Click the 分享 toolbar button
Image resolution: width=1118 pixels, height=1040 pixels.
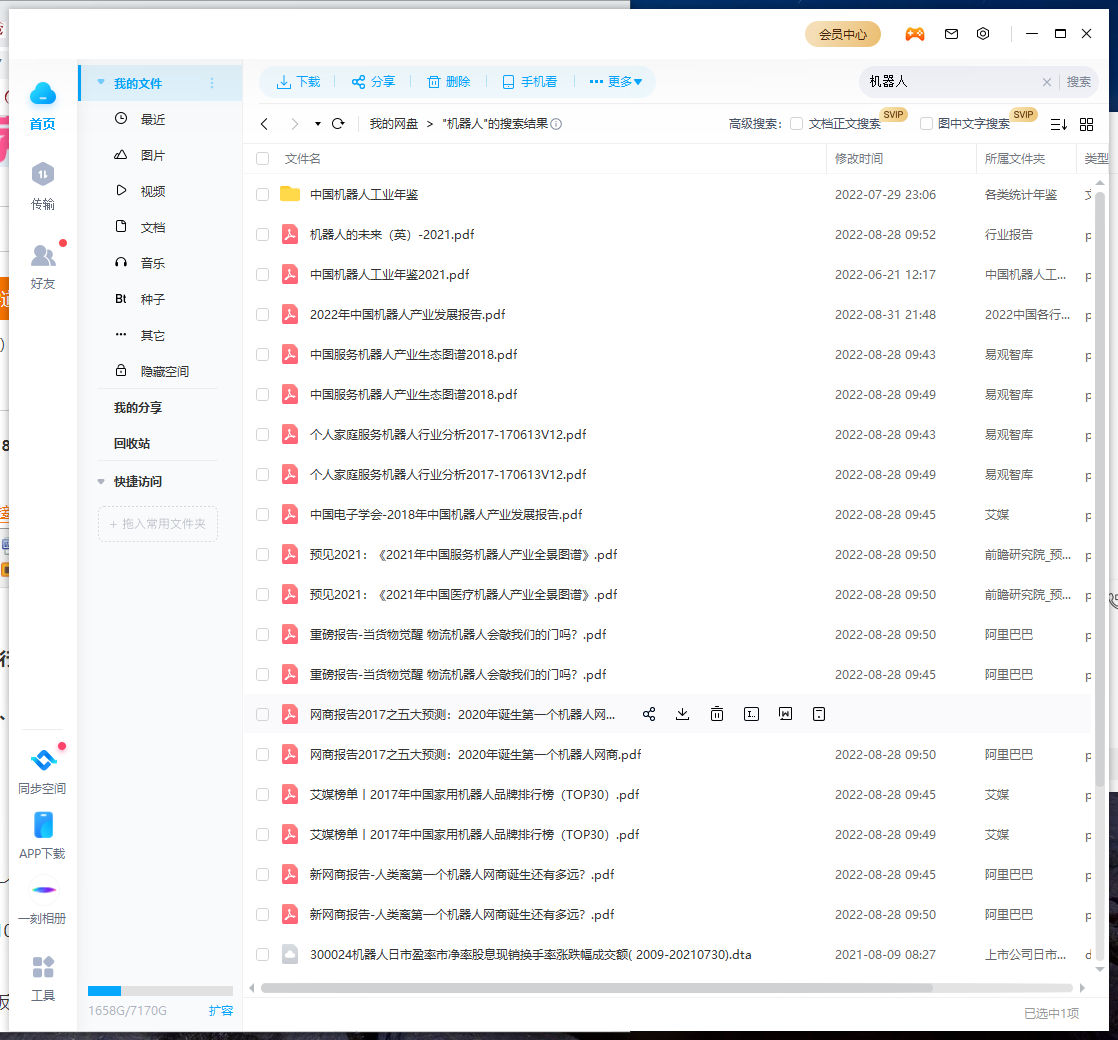(374, 82)
